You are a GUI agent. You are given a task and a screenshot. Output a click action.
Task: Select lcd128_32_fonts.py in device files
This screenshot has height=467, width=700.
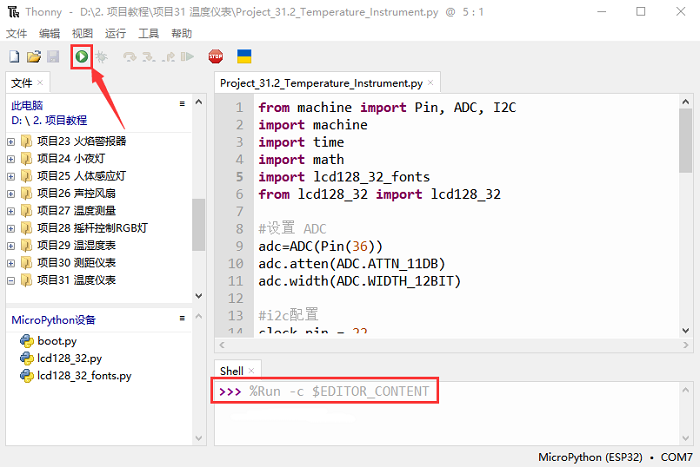coord(84,376)
